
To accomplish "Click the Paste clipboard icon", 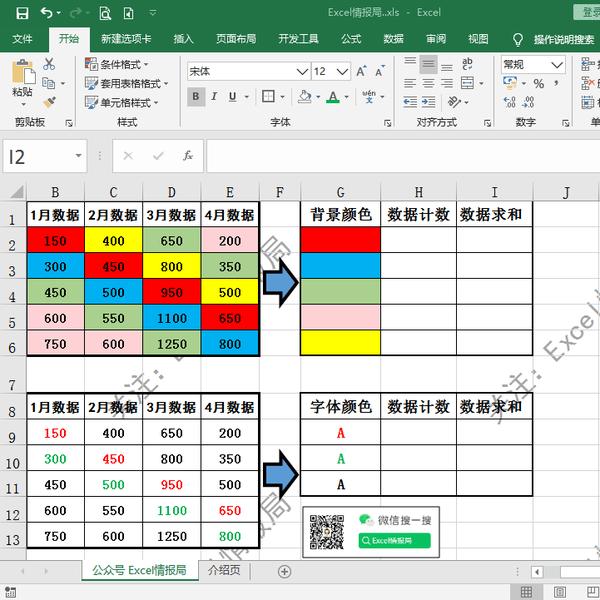I will tap(23, 72).
